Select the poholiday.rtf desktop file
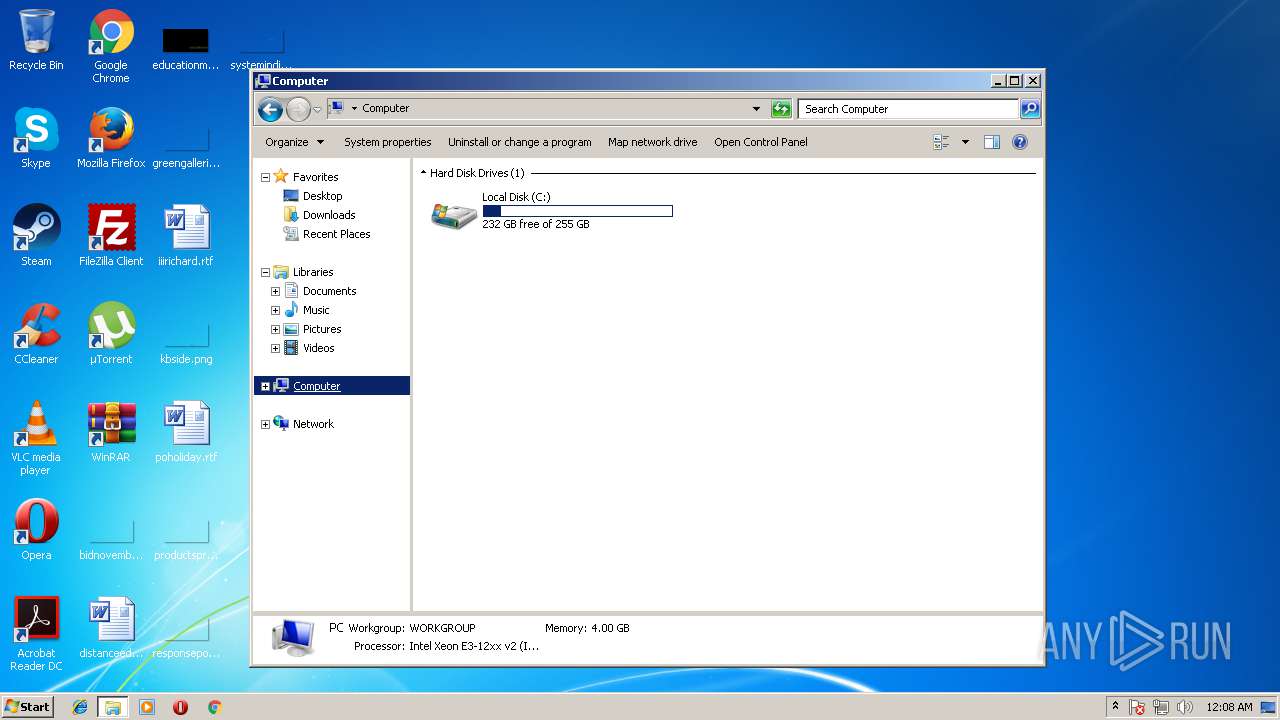The image size is (1280, 720). (186, 432)
